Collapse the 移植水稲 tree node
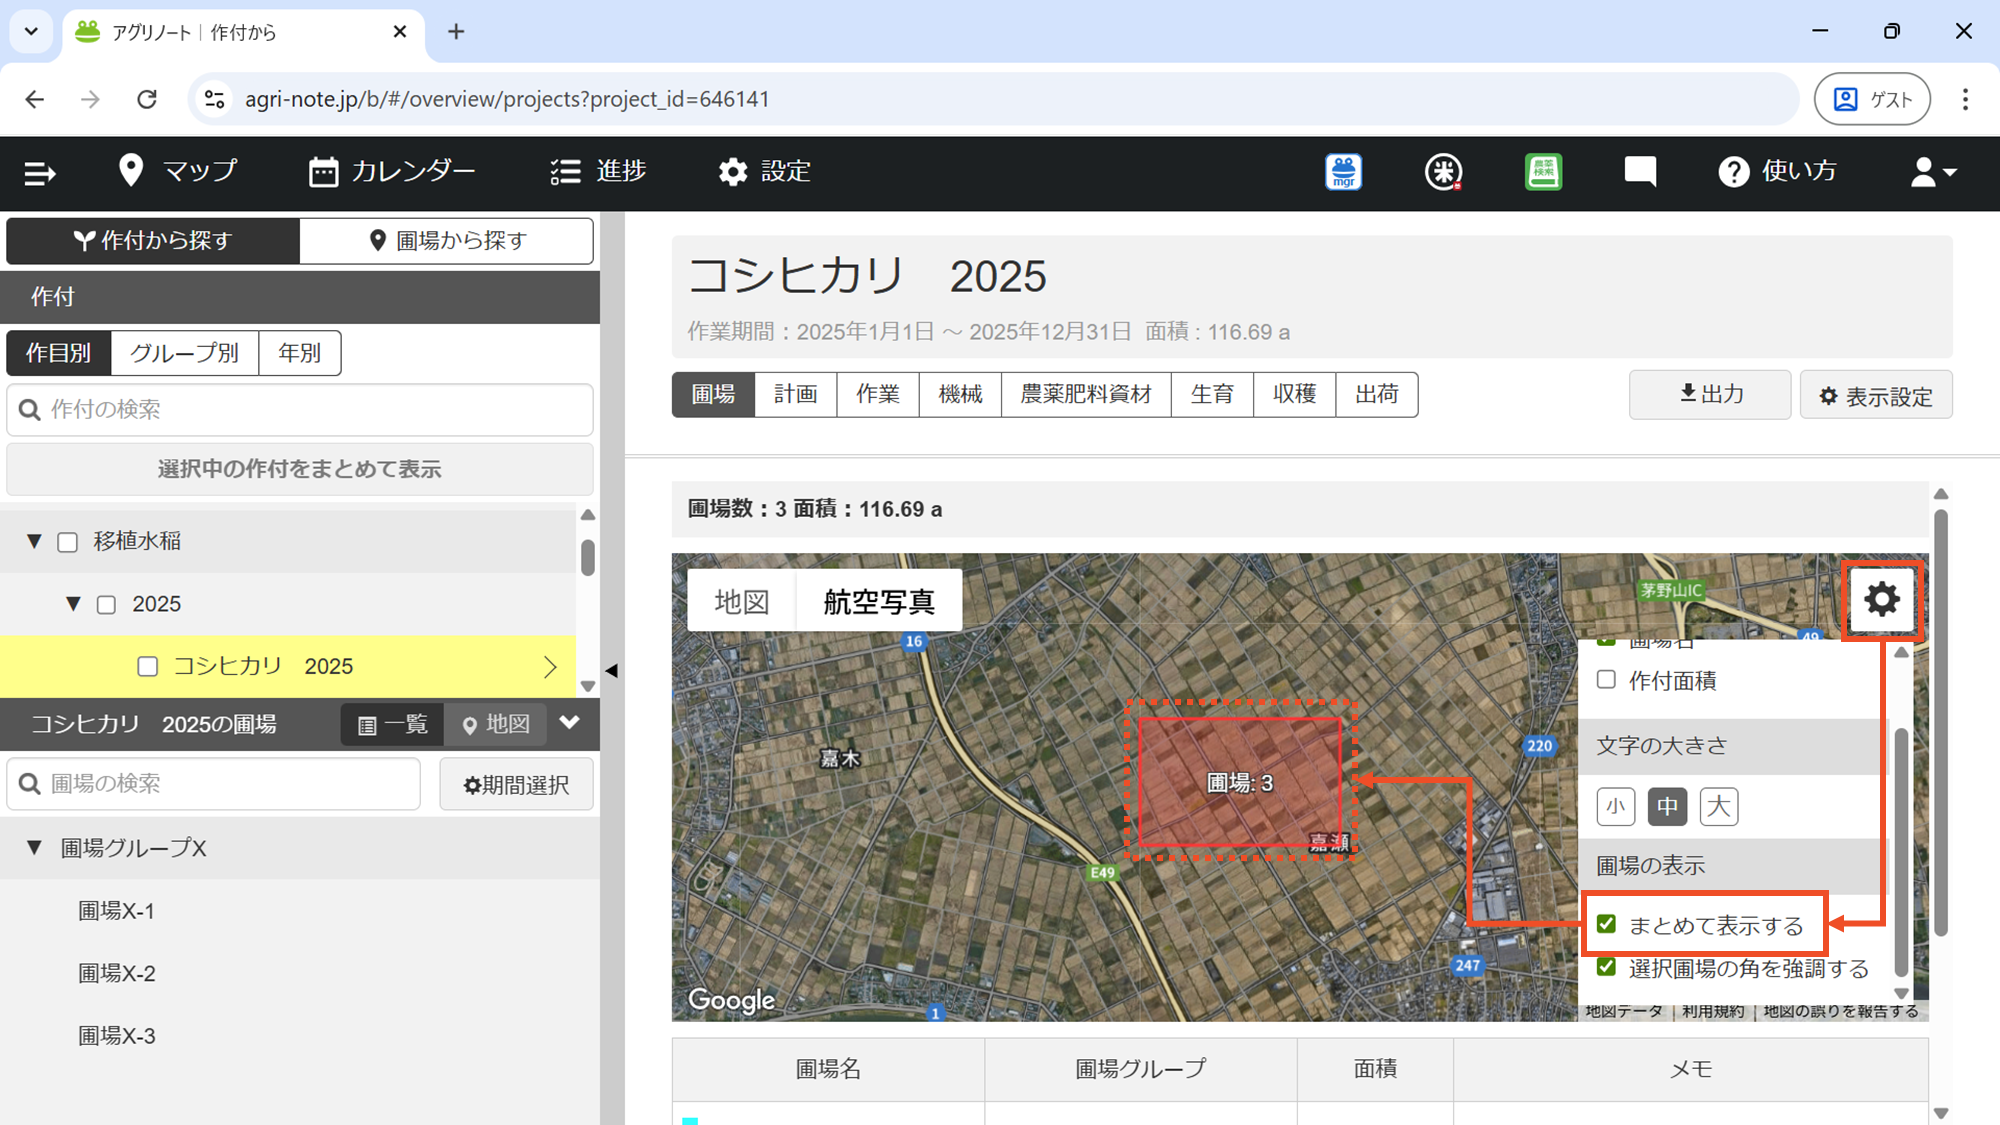Image resolution: width=2000 pixels, height=1125 pixels. (x=34, y=541)
